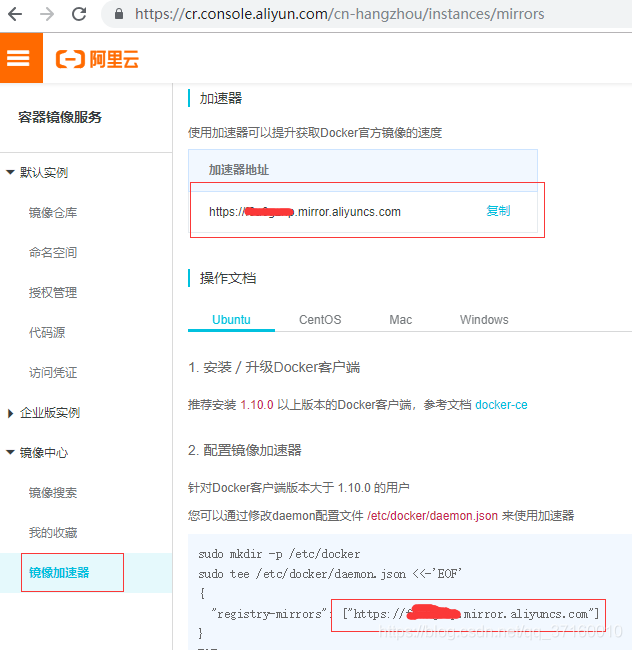The image size is (632, 650).
Task: Open 镜像搜索 in the sidebar
Action: point(53,492)
